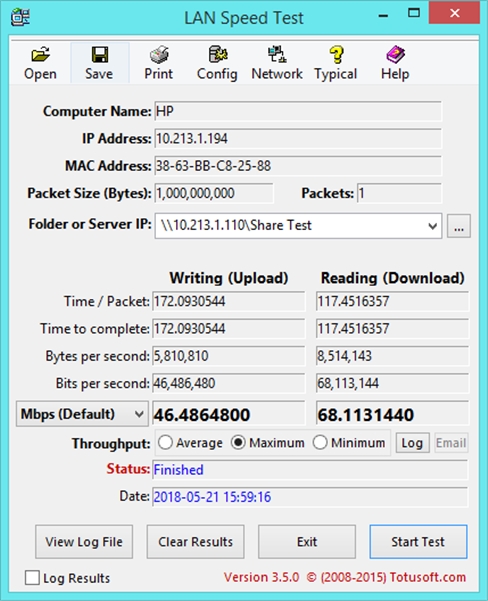This screenshot has height=601, width=488.
Task: Enable the Log Results checkbox
Action: [32, 577]
